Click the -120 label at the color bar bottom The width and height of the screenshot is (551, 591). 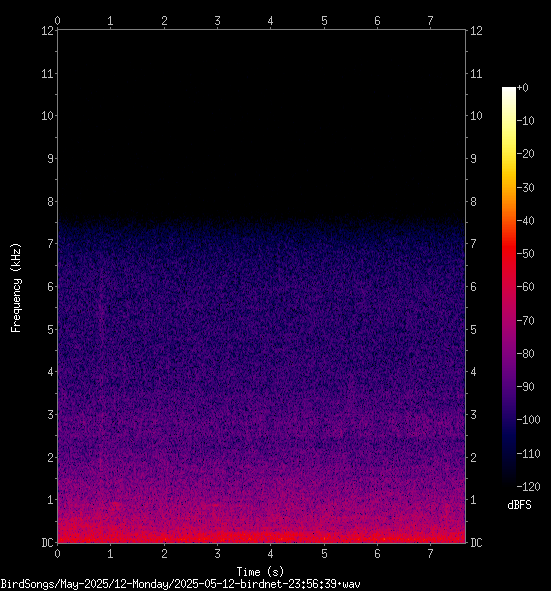(528, 487)
